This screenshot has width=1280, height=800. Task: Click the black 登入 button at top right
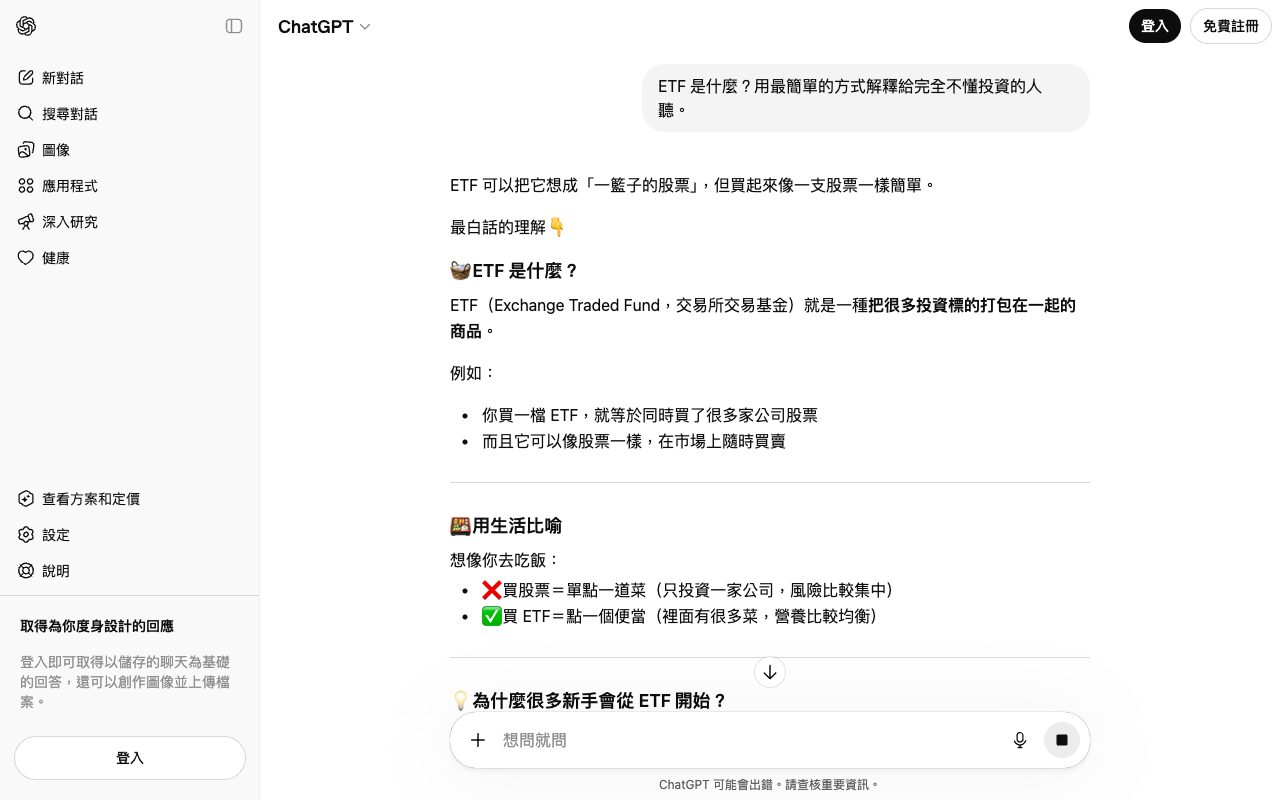pyautogui.click(x=1154, y=26)
